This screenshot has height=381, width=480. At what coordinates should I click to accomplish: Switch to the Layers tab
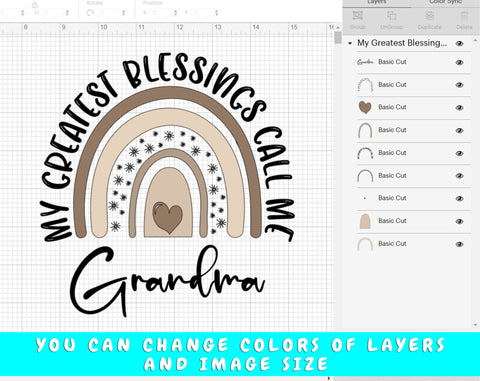point(377,2)
